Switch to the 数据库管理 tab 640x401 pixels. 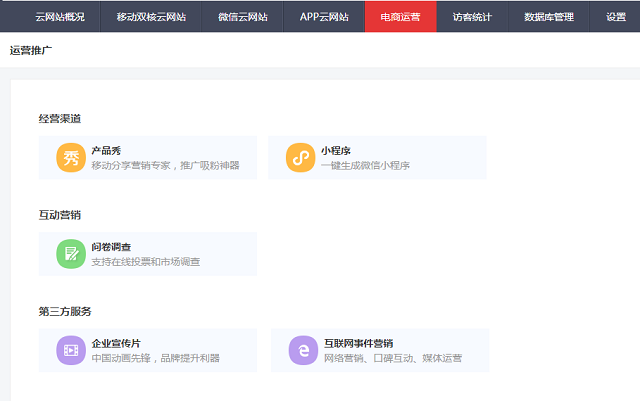(x=549, y=17)
